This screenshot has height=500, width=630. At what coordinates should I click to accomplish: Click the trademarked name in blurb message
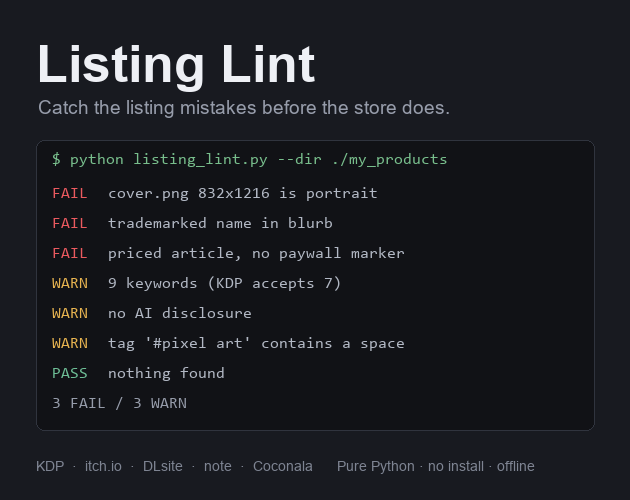click(x=220, y=223)
